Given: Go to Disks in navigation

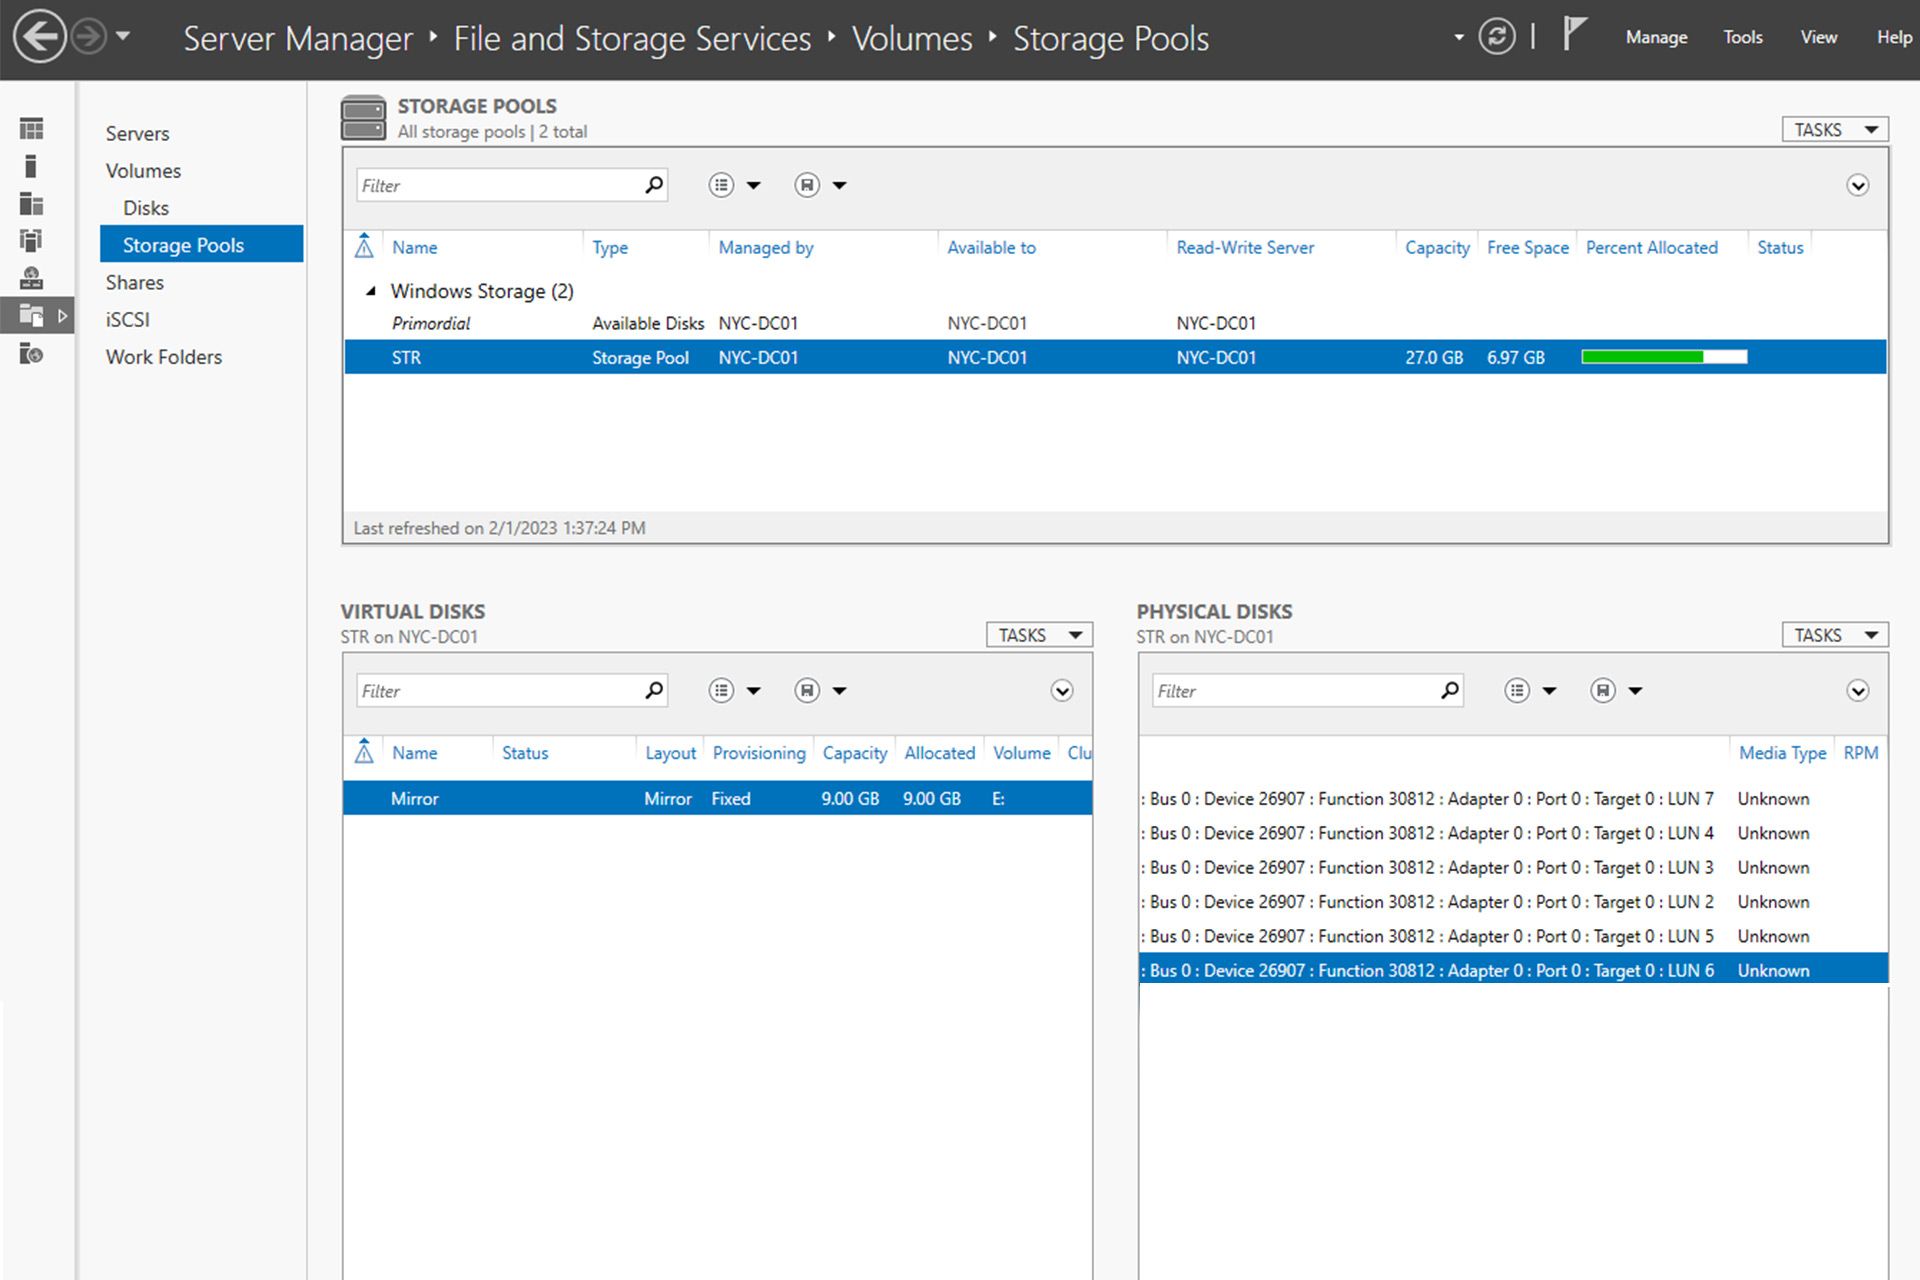Looking at the screenshot, I should coord(146,208).
